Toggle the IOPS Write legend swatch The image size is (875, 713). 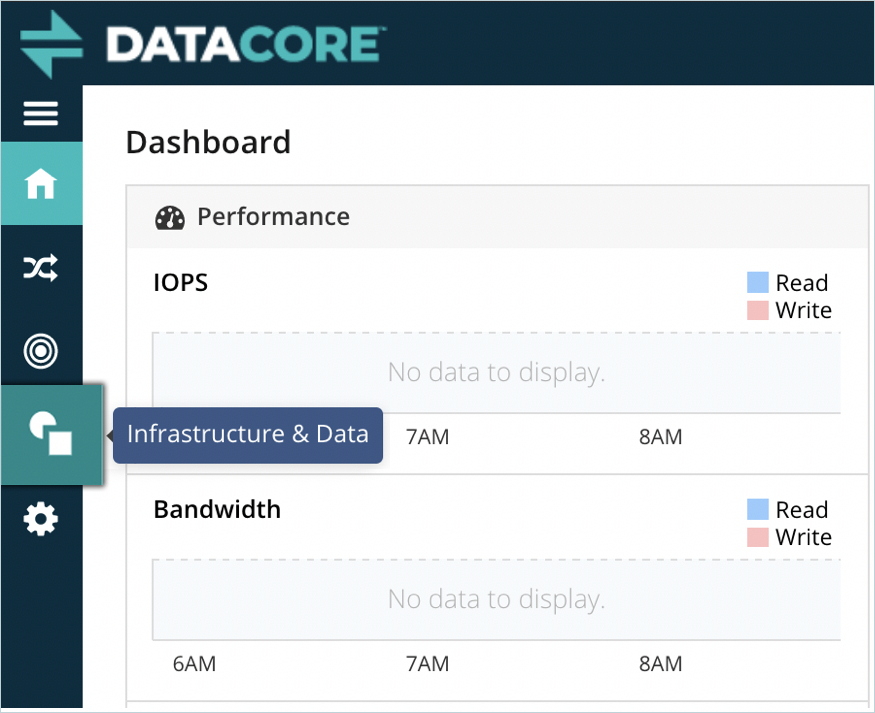(x=757, y=310)
